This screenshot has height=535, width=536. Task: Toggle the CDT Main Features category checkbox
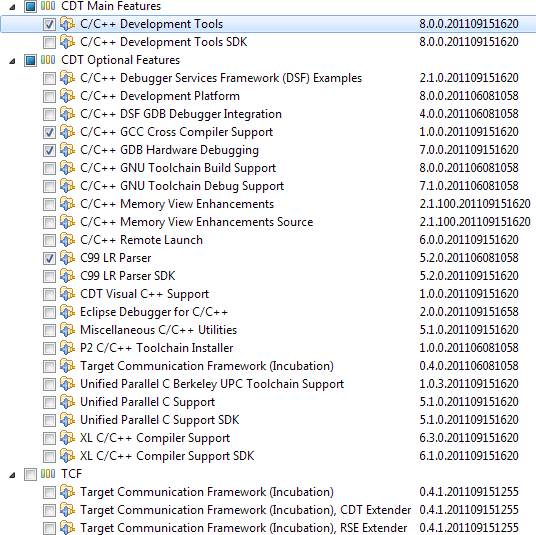(30, 6)
